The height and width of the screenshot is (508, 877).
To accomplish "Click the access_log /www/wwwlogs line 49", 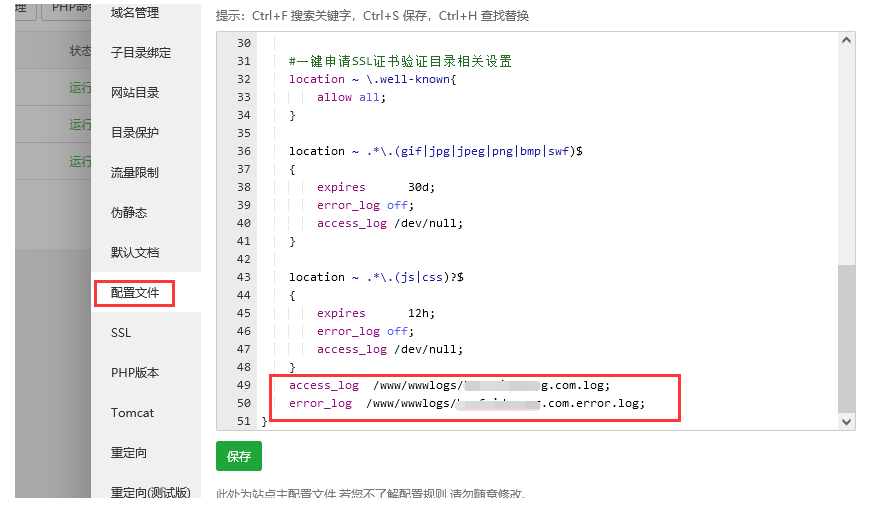I will [x=450, y=385].
